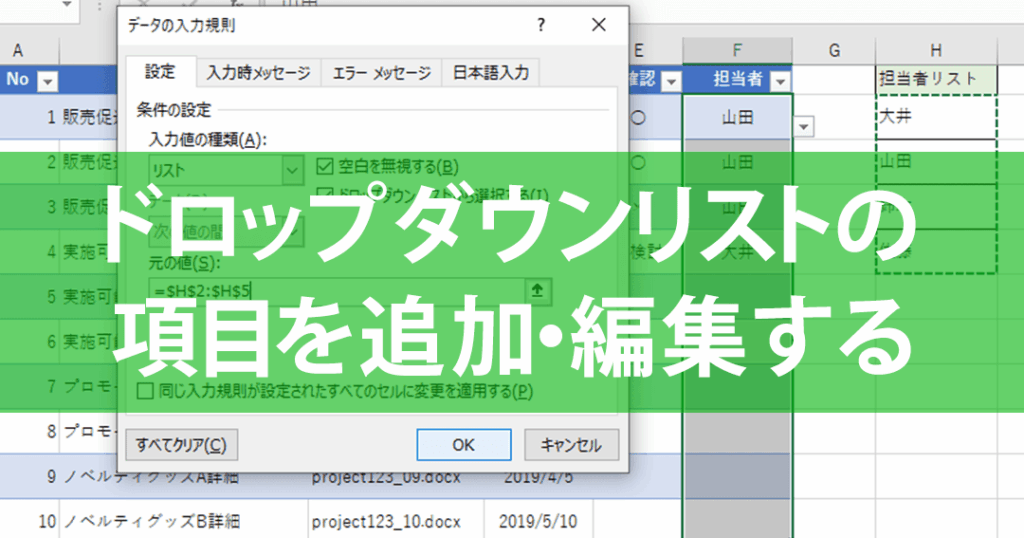Viewport: 1024px width, 538px height.
Task: Select cell F2 containing 山田
Action: 737,118
